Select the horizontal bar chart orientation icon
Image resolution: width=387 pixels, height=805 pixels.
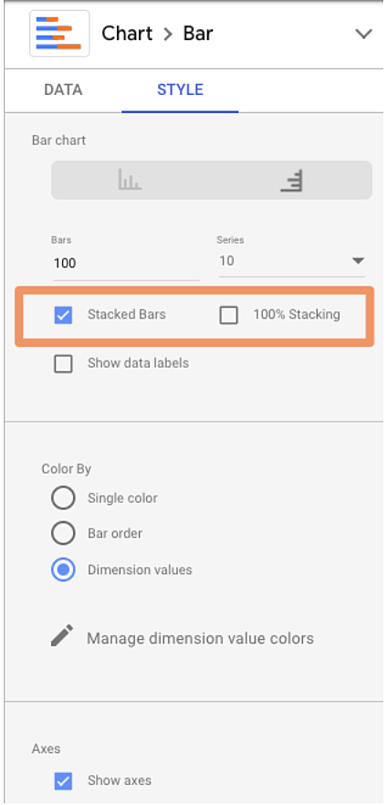[292, 180]
